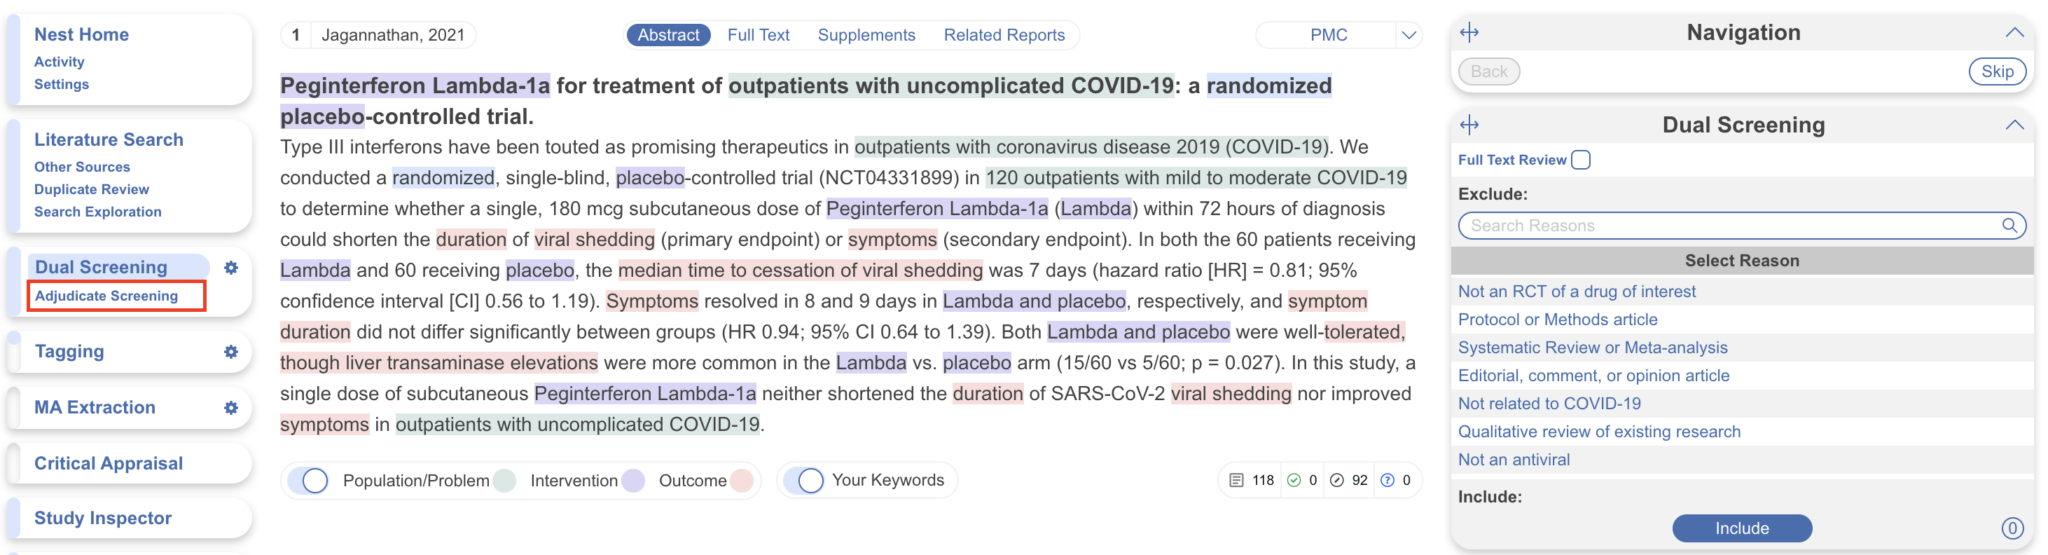Switch to the Full Text tab
The image size is (2048, 555).
click(758, 35)
